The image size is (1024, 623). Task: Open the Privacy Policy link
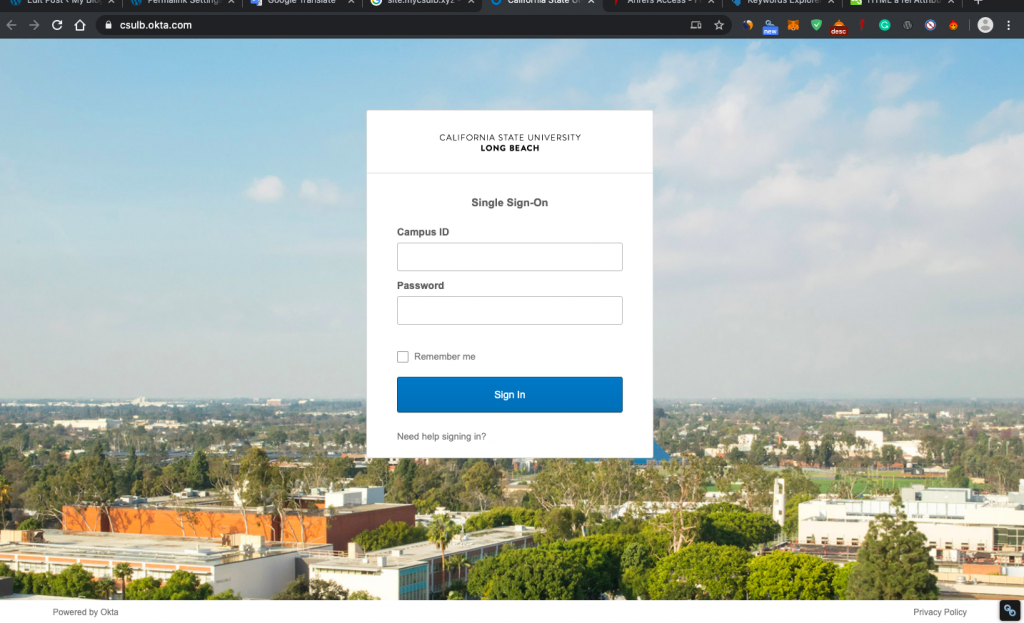coord(940,612)
